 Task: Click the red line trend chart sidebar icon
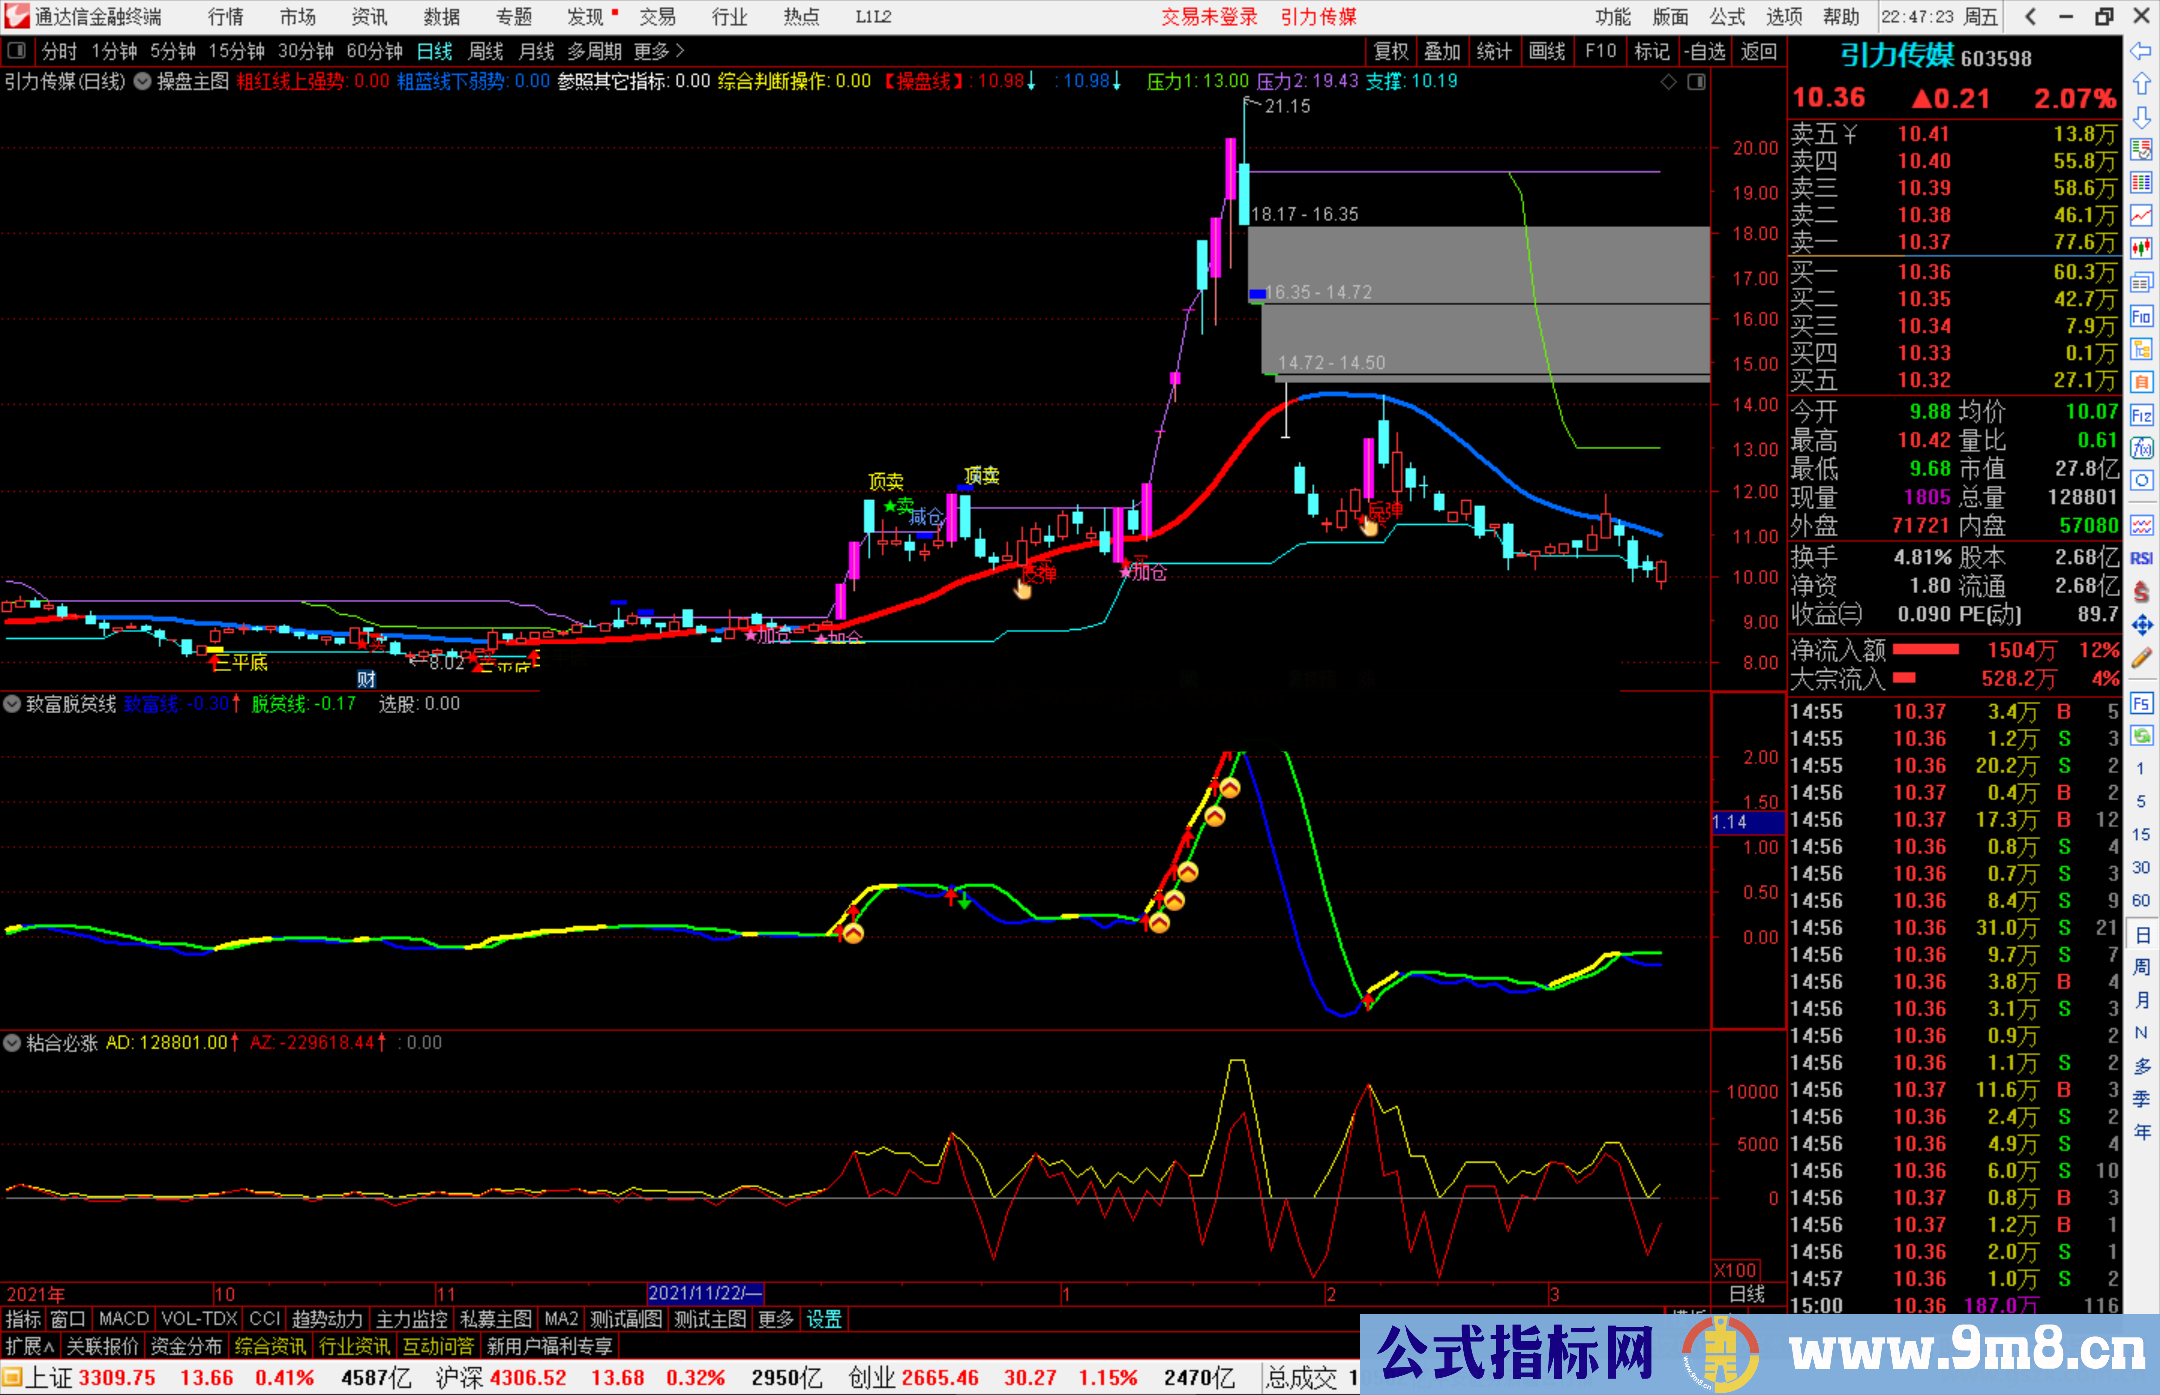tap(2141, 215)
